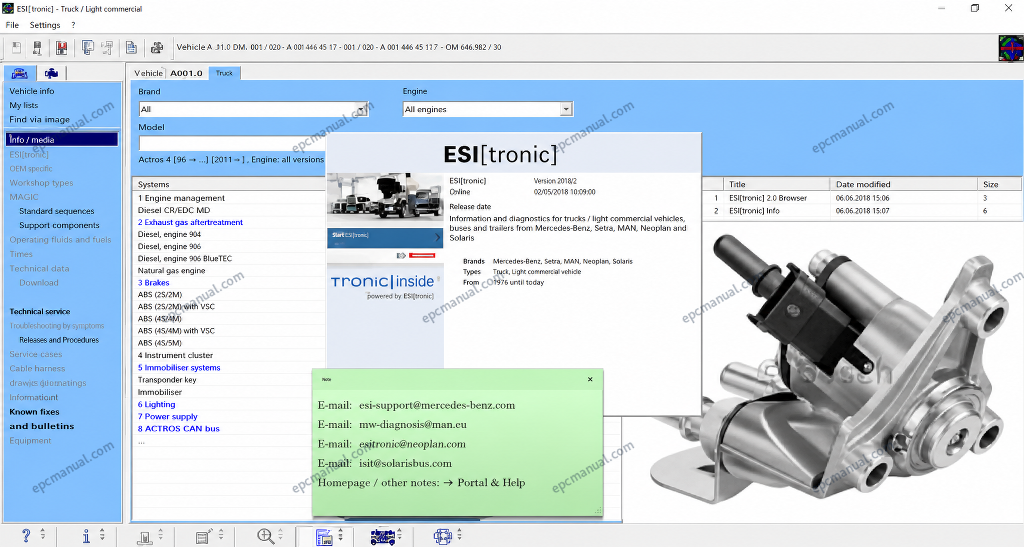Click the red save disk toolbar icon

[61, 48]
